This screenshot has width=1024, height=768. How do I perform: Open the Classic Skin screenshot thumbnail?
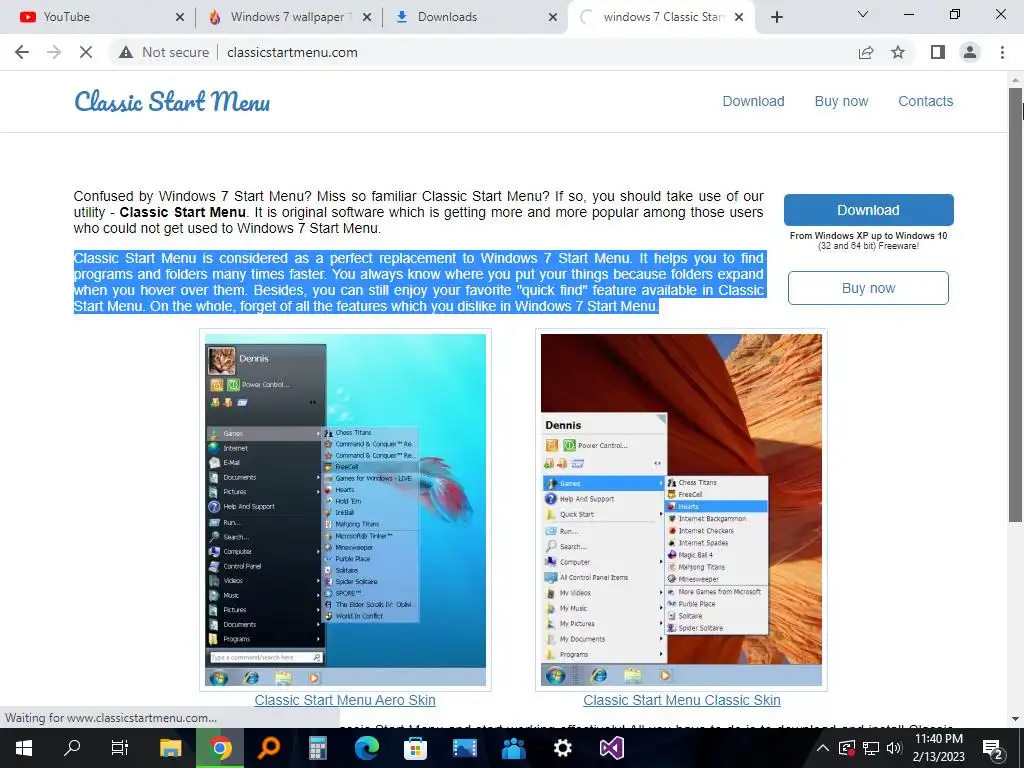coord(681,509)
